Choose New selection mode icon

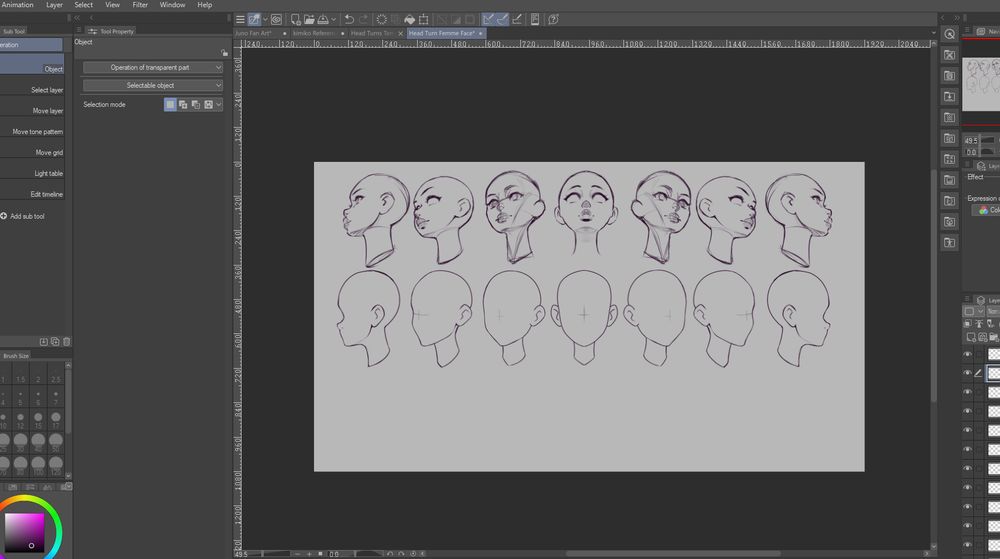170,105
